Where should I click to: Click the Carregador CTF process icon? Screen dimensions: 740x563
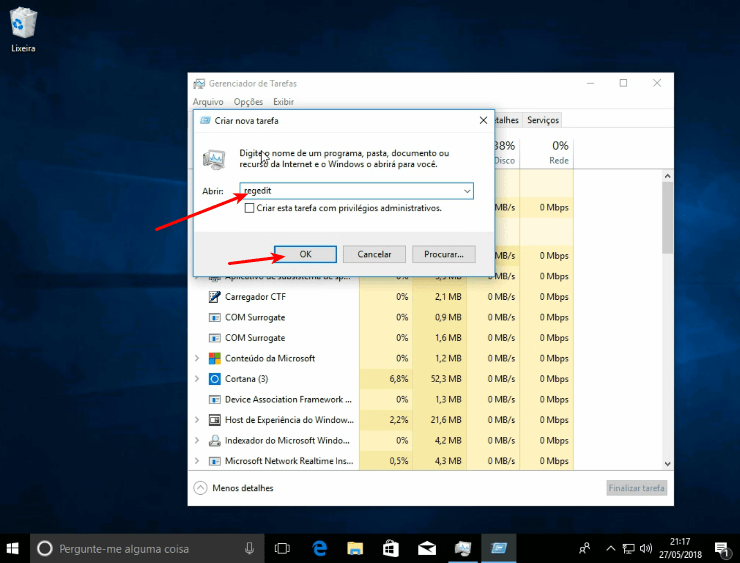215,297
